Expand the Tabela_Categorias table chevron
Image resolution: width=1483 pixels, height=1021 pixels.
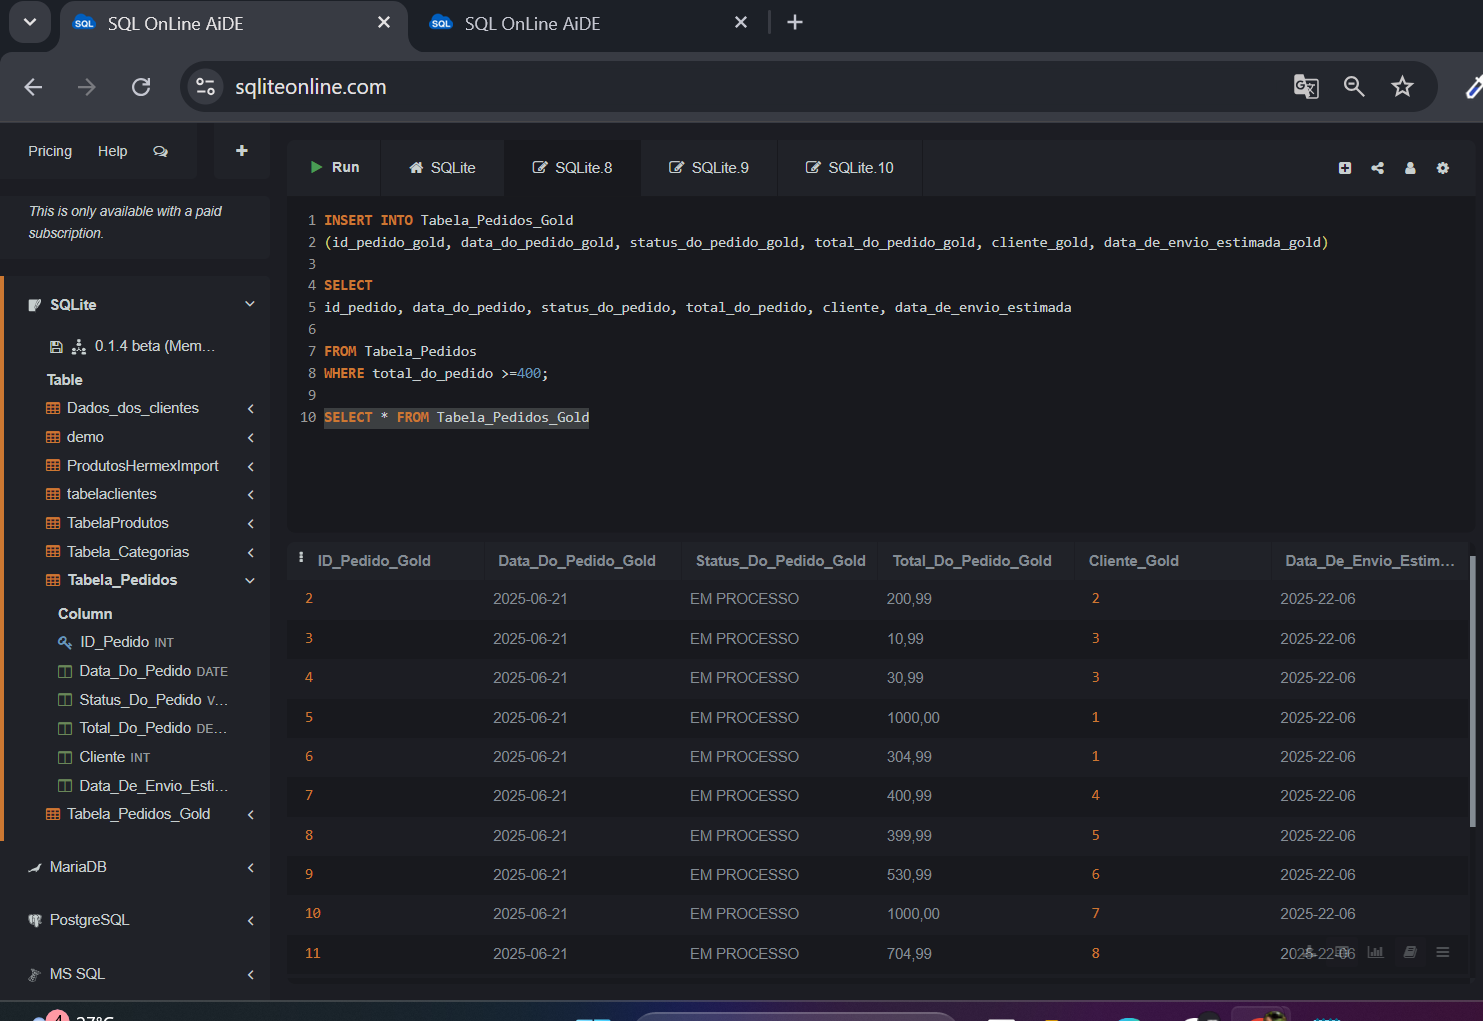point(251,552)
